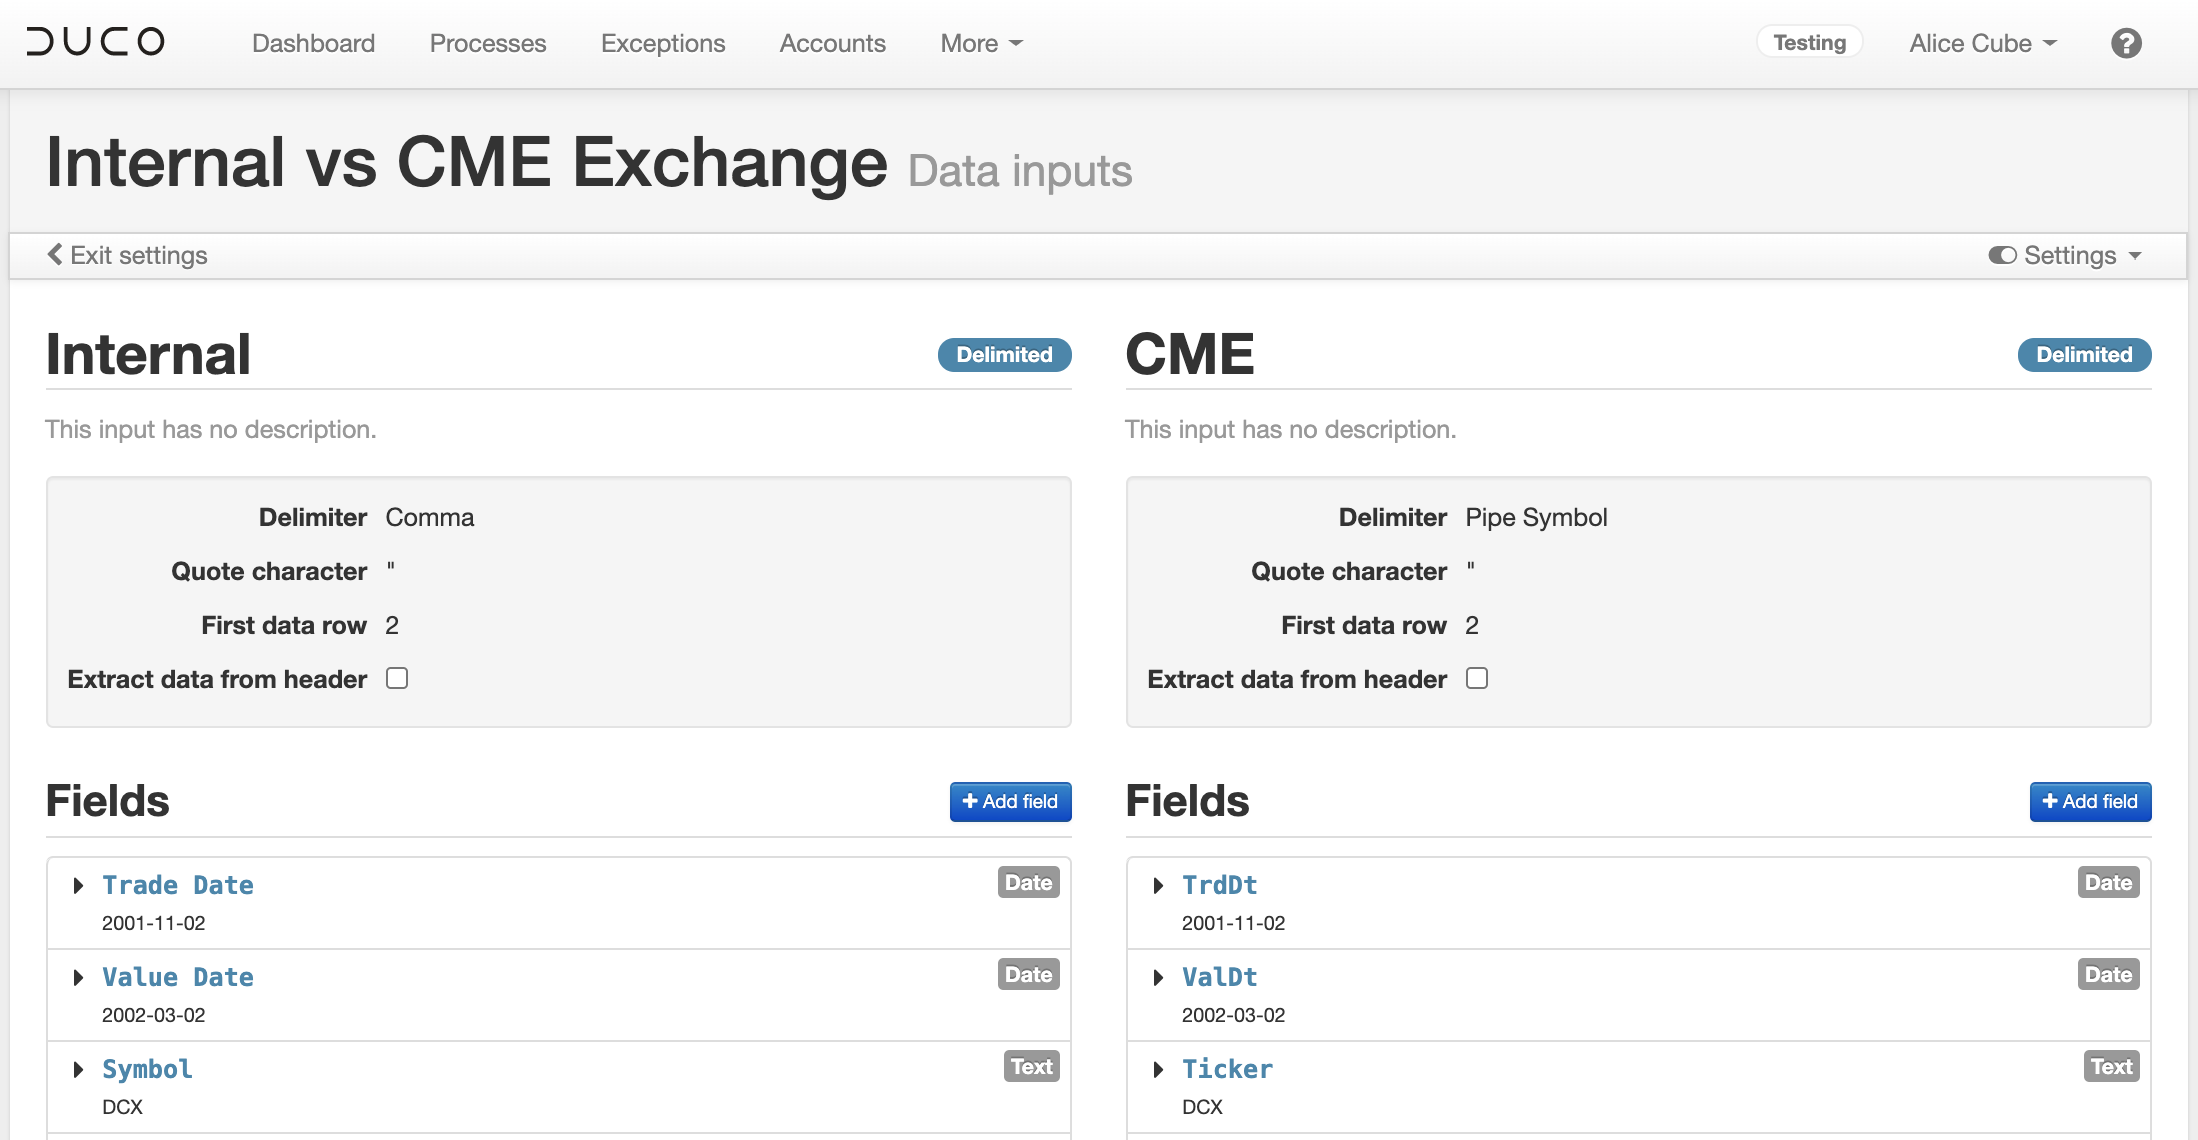Click the Text type badge on Ticker
This screenshot has height=1140, width=2198.
[x=2111, y=1066]
